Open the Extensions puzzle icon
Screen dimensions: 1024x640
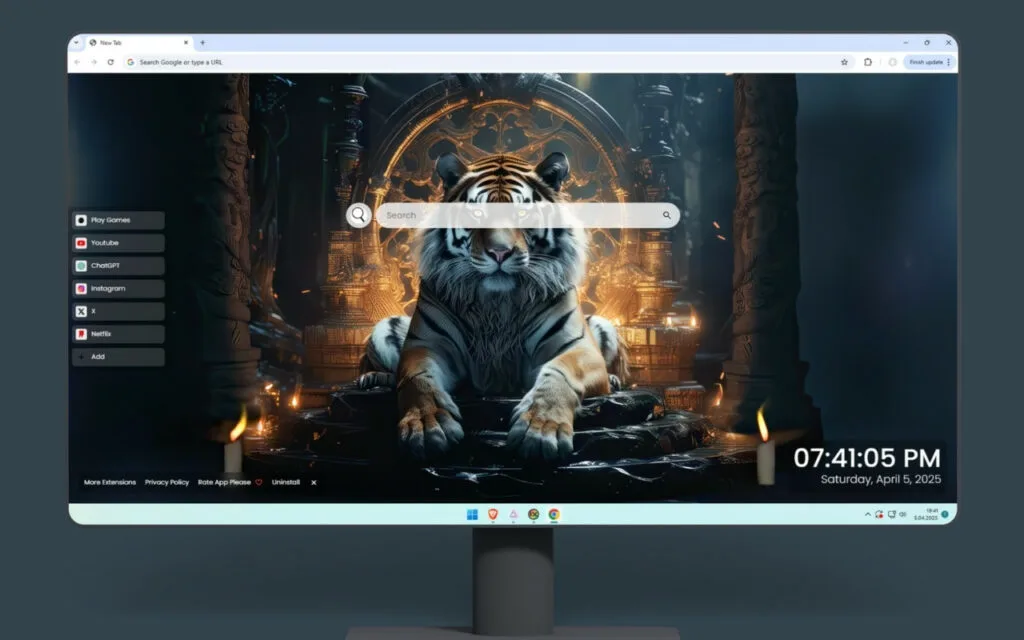[x=868, y=62]
